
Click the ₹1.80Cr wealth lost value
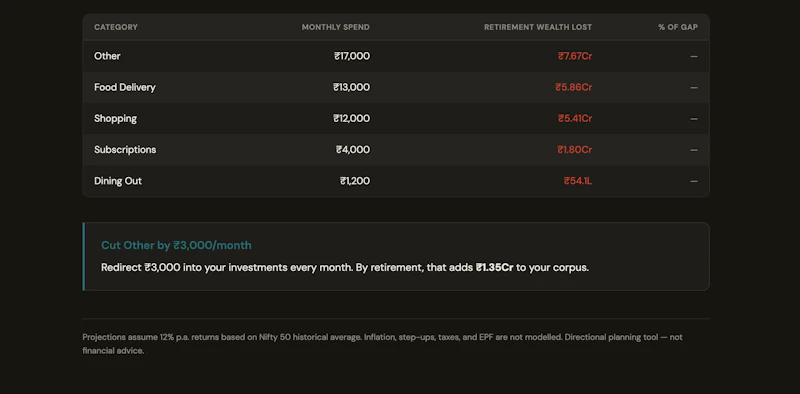pyautogui.click(x=574, y=150)
